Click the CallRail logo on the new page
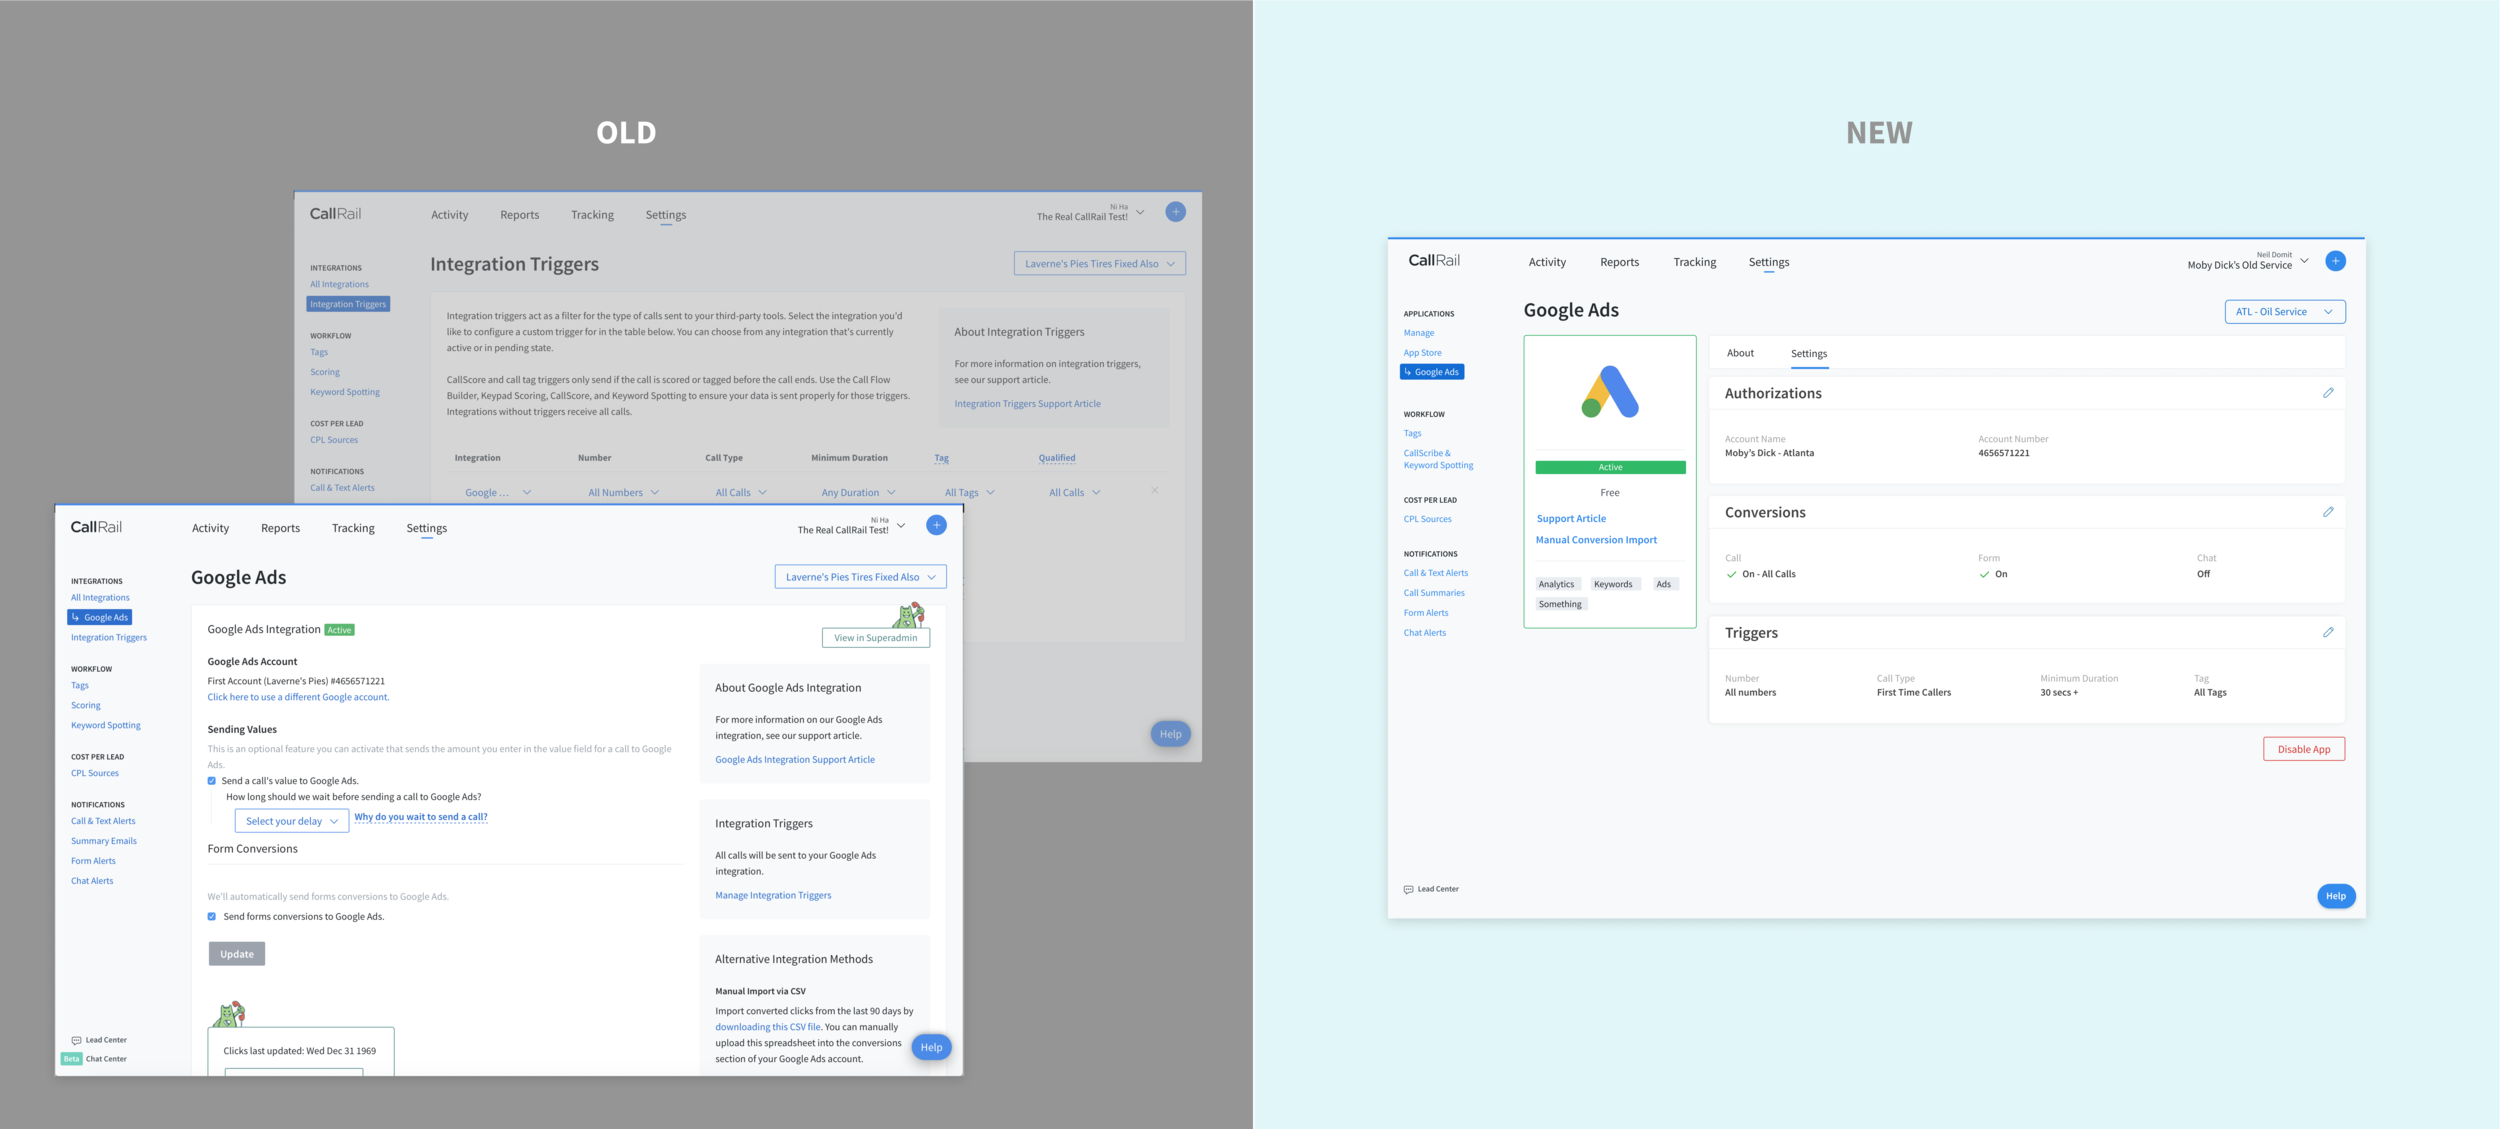 pyautogui.click(x=1434, y=259)
